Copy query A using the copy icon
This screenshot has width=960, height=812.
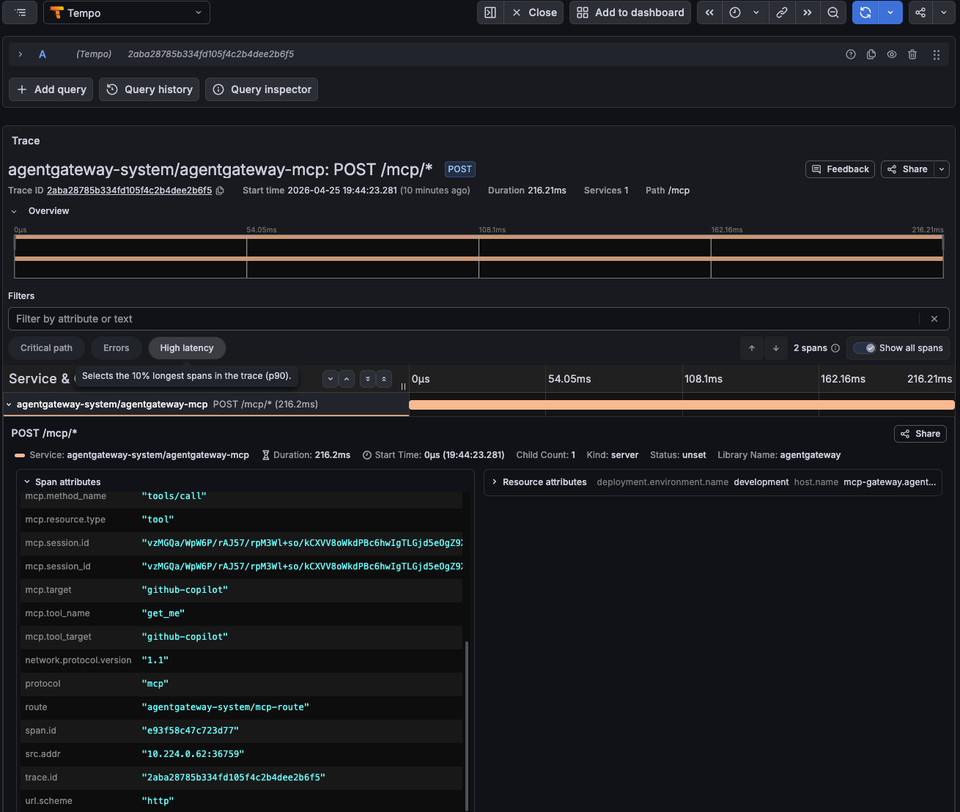(x=871, y=54)
